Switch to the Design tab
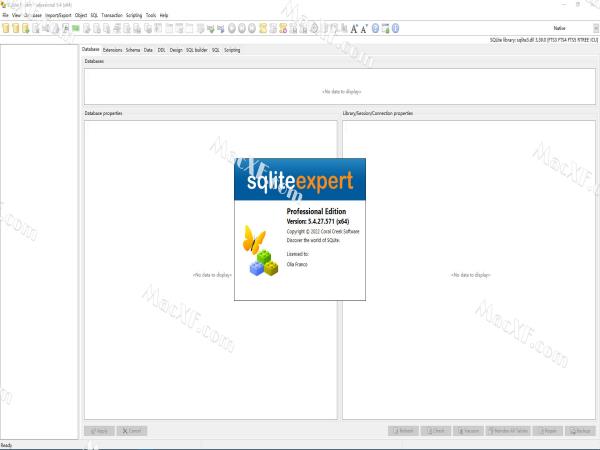The width and height of the screenshot is (600, 450). 176,50
